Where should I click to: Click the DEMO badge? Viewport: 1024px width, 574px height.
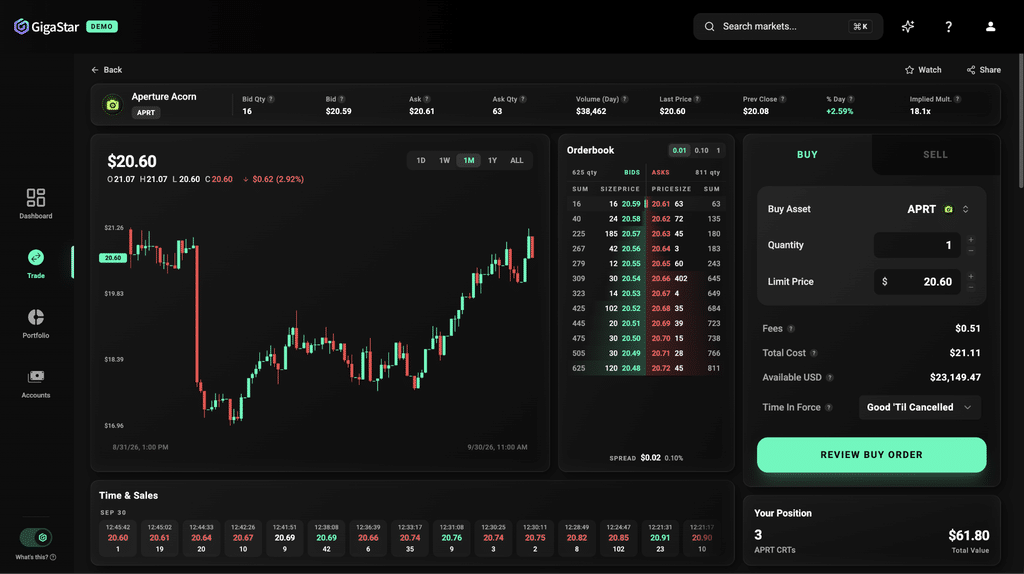click(102, 27)
